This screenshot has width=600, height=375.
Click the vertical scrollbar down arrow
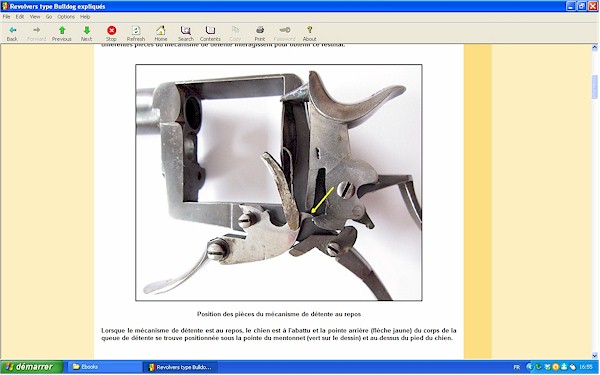[595, 355]
